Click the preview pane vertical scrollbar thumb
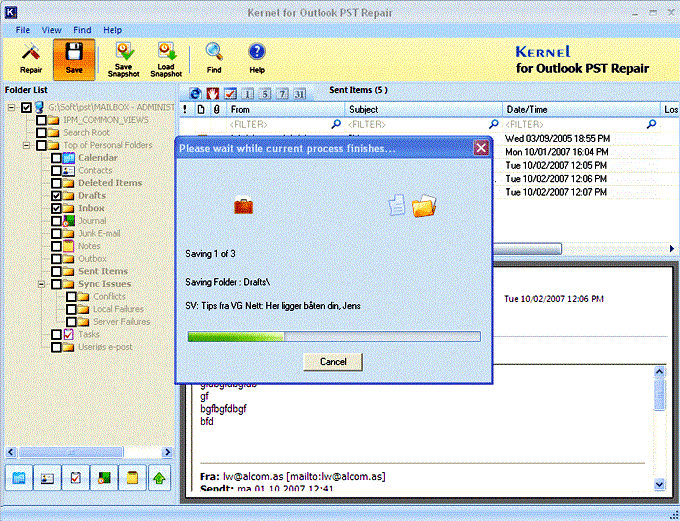The height and width of the screenshot is (521, 680). [659, 395]
